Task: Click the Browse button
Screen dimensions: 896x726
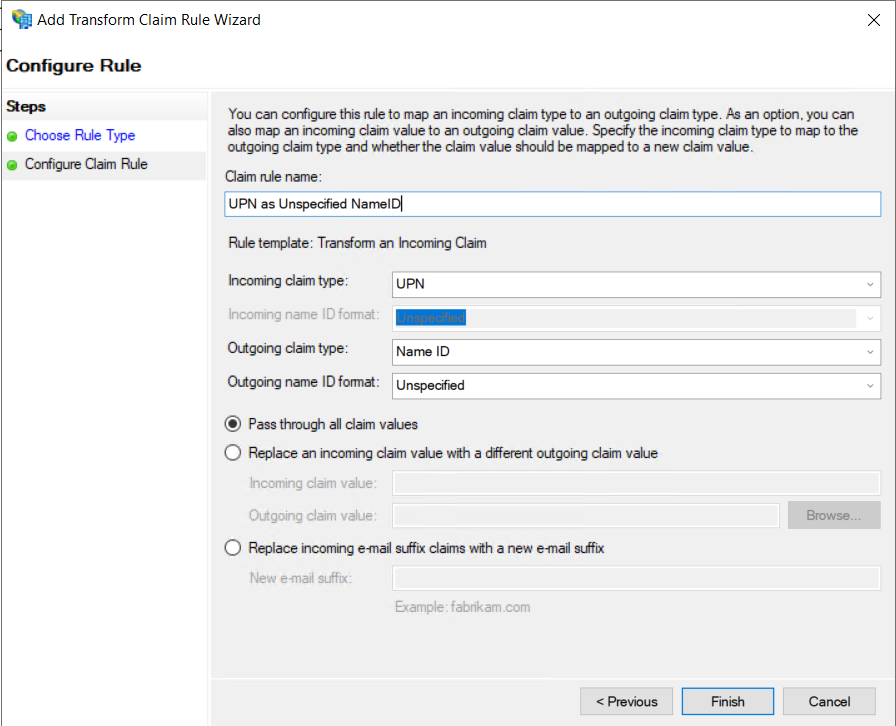Action: pyautogui.click(x=833, y=516)
